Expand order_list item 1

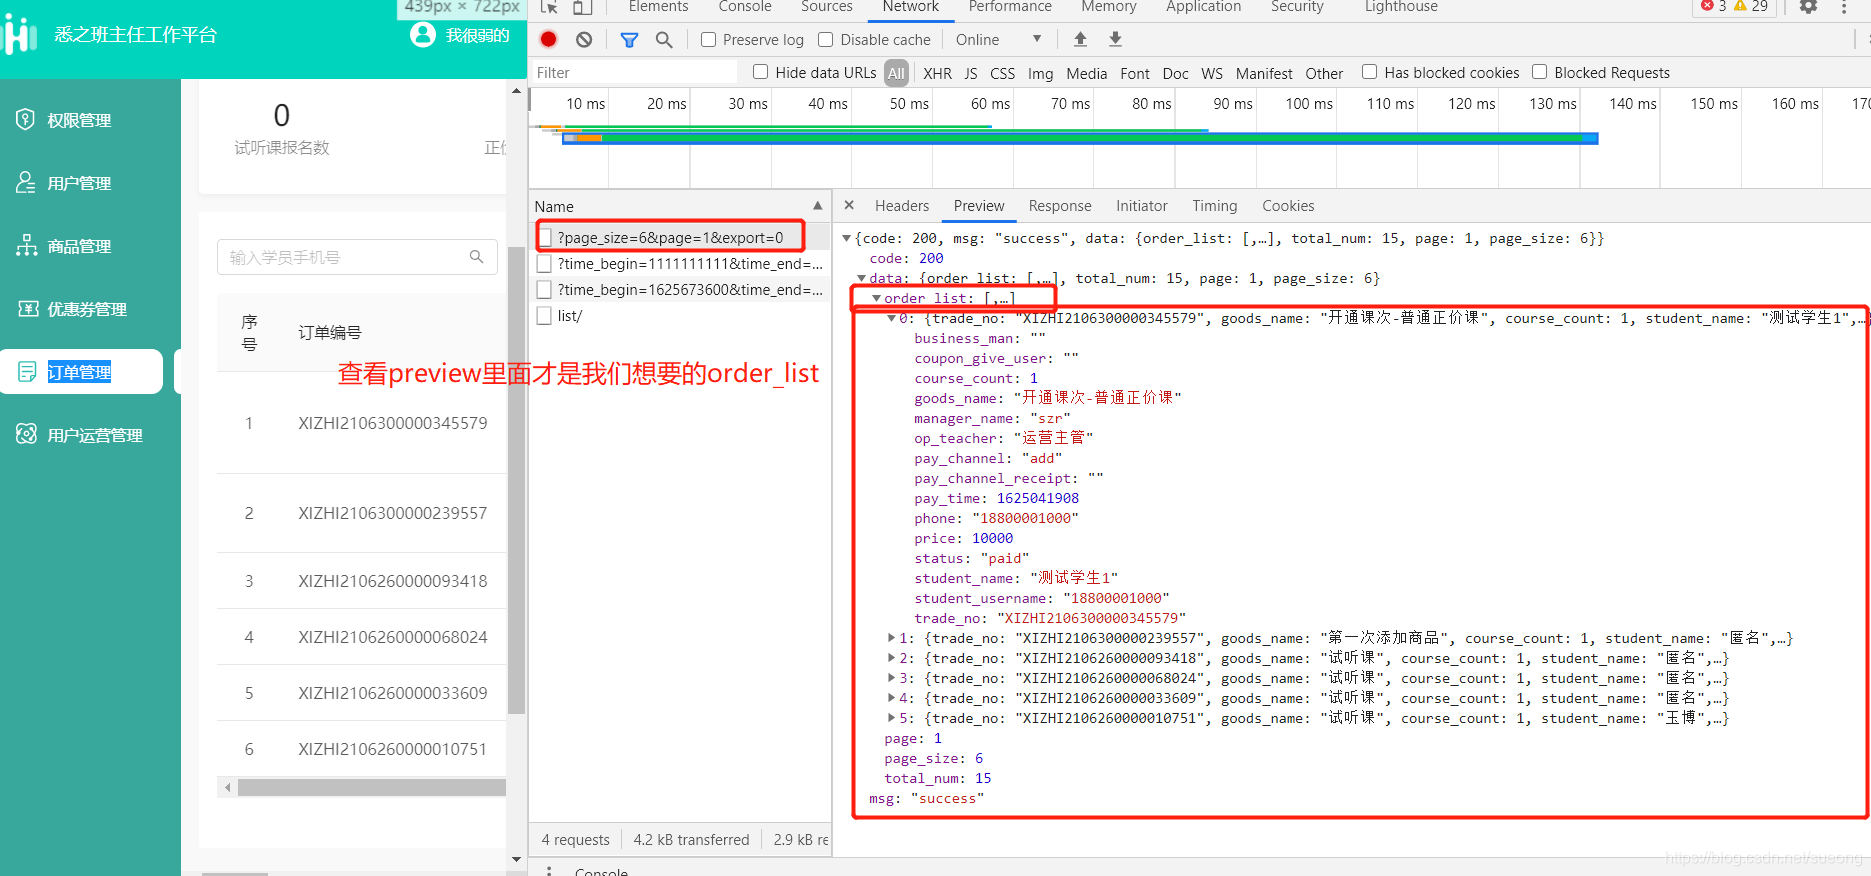click(891, 638)
